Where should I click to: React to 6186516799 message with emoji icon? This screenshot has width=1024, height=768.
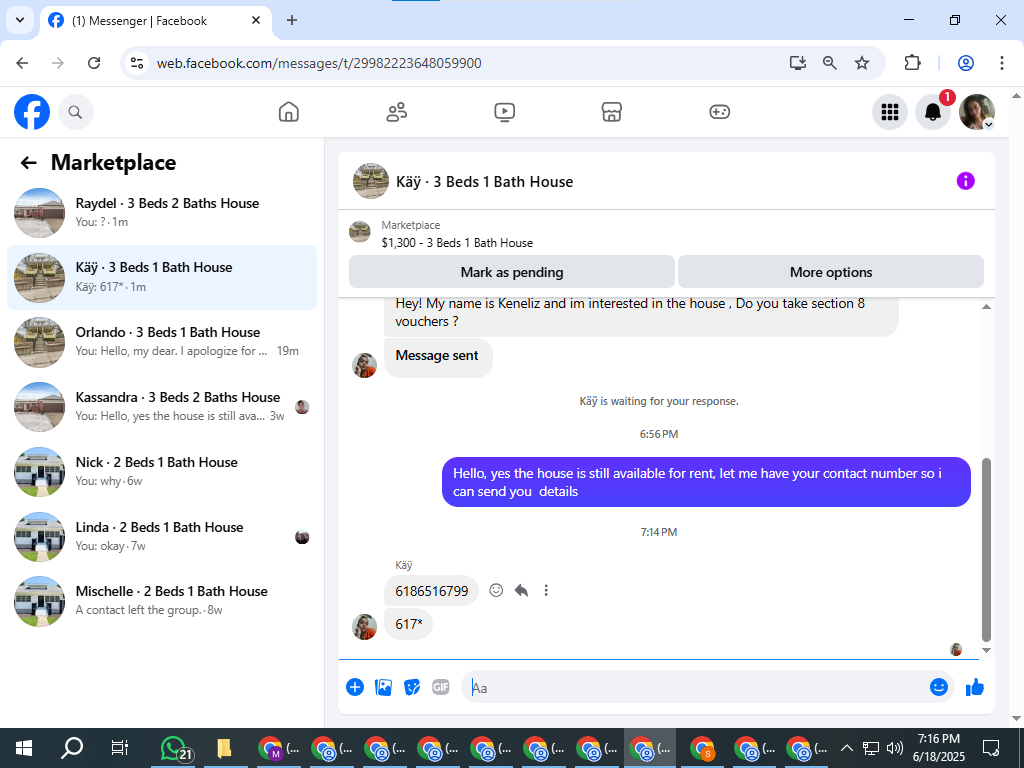click(x=496, y=590)
